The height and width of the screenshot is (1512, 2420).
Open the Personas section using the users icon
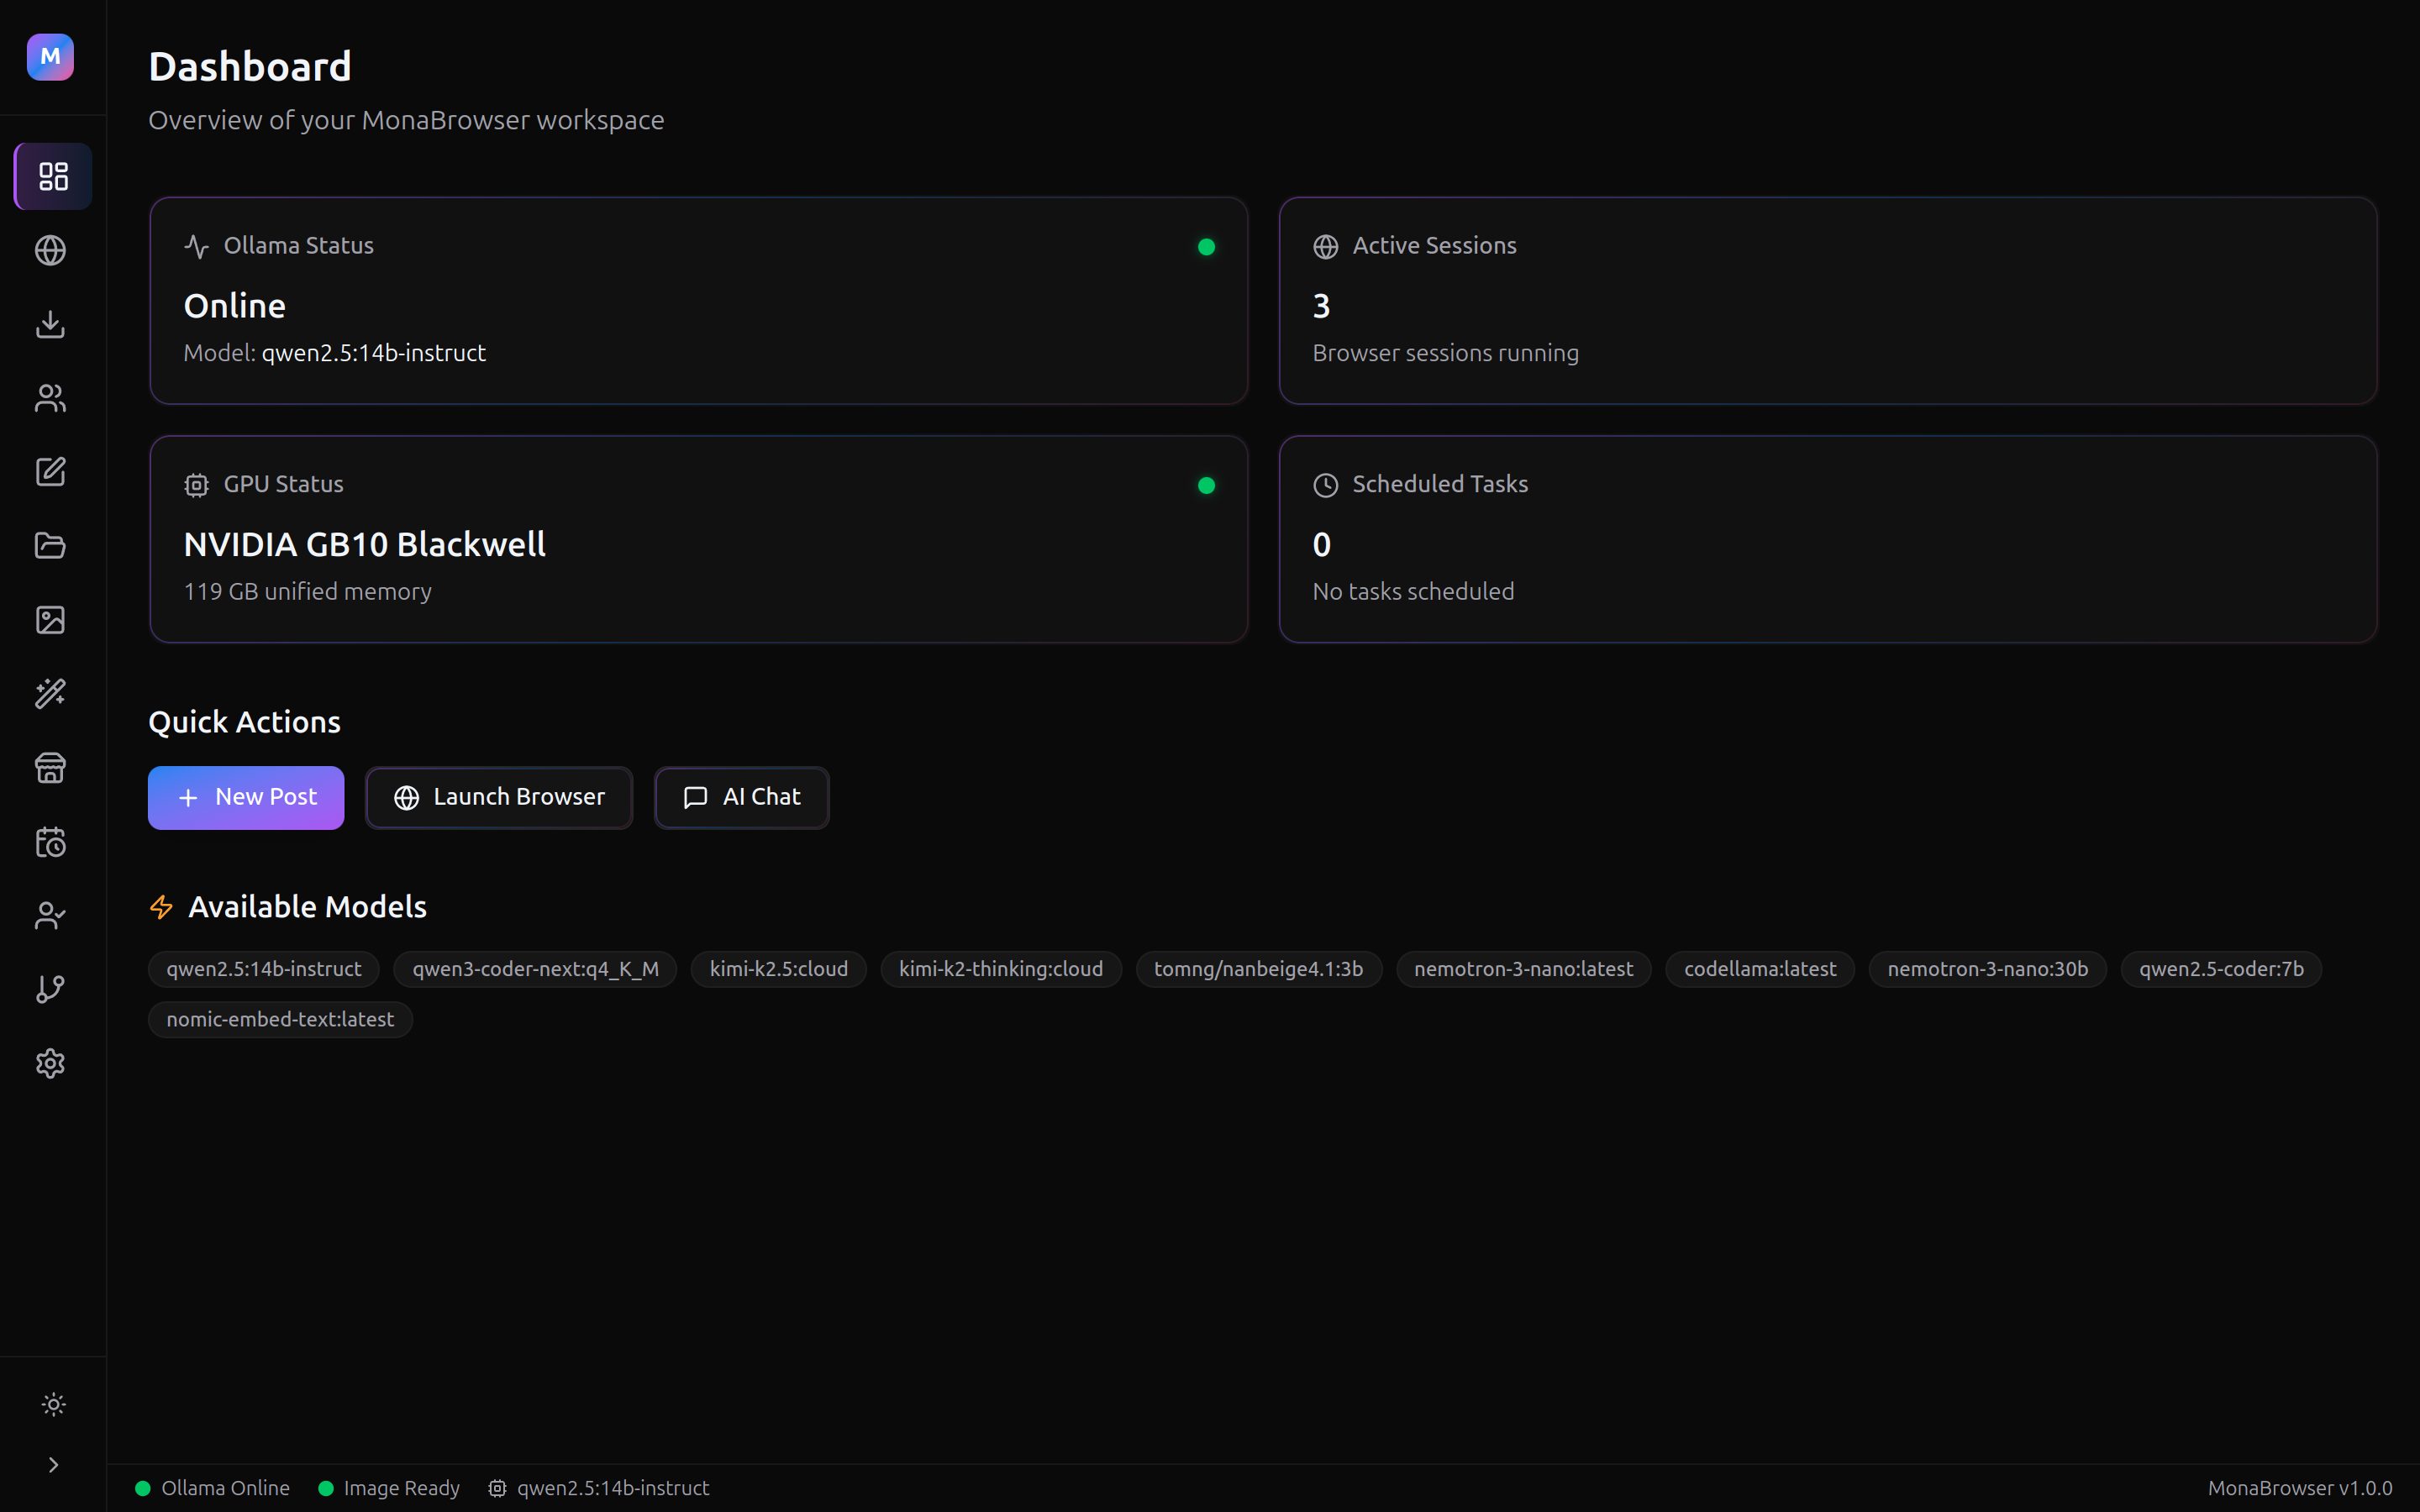coord(51,398)
